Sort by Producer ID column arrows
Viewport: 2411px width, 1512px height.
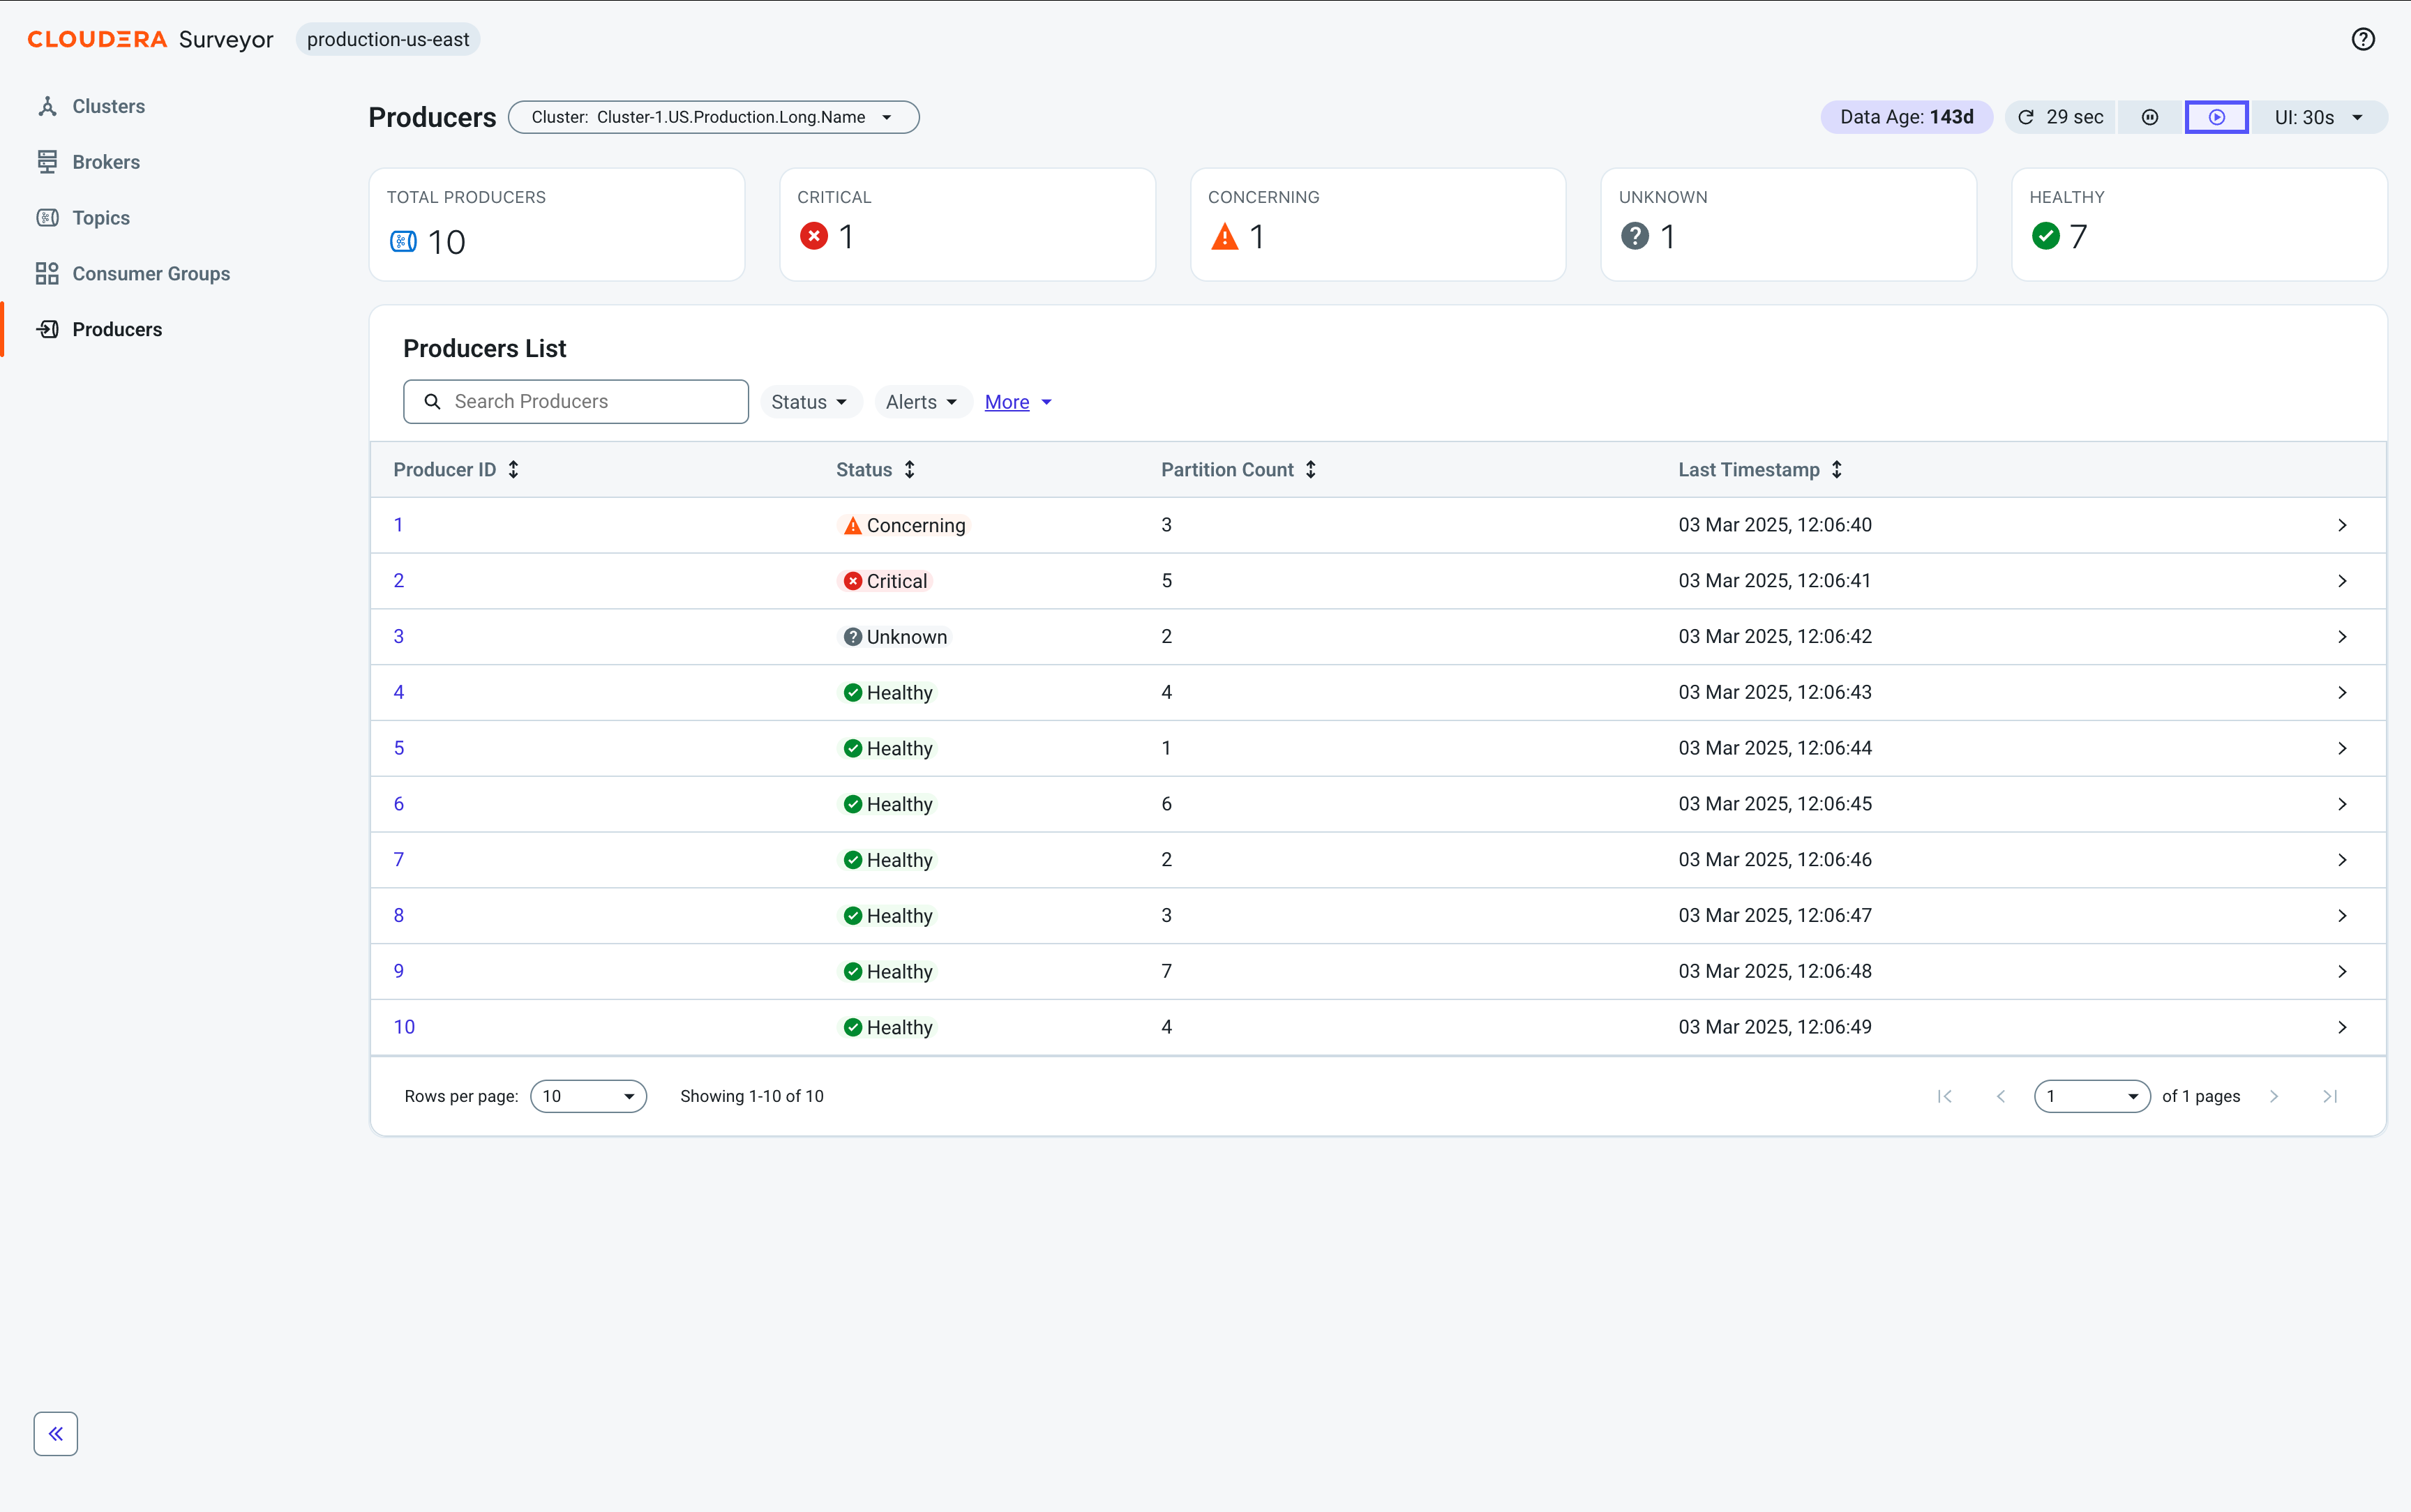coord(514,469)
